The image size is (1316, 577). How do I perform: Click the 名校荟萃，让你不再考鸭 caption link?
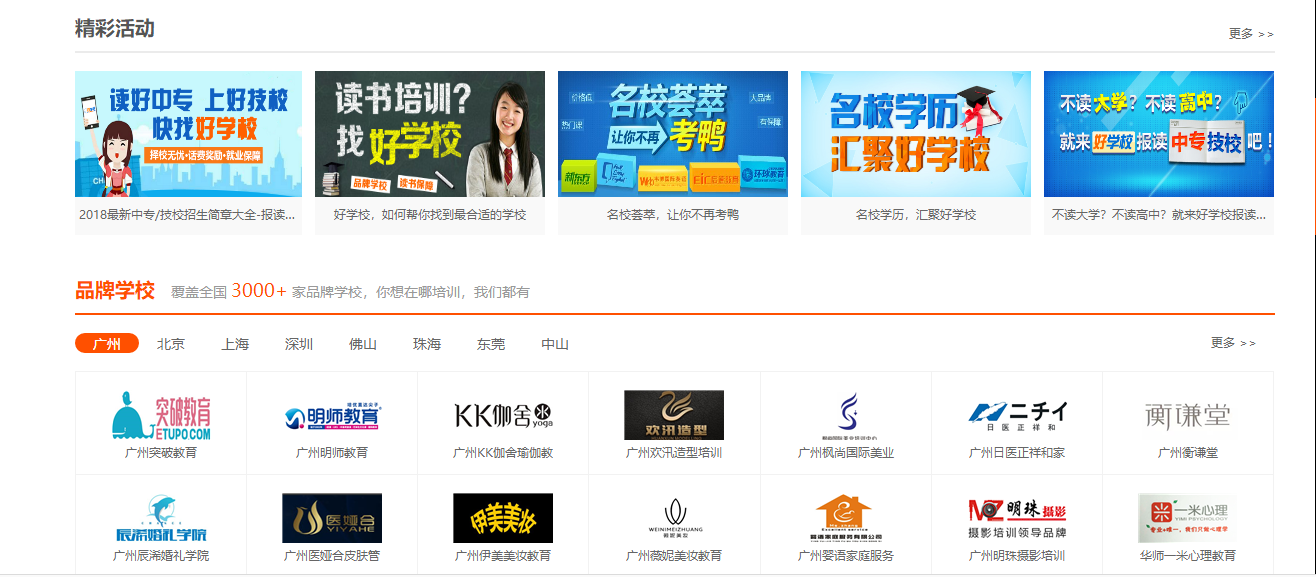[x=673, y=215]
